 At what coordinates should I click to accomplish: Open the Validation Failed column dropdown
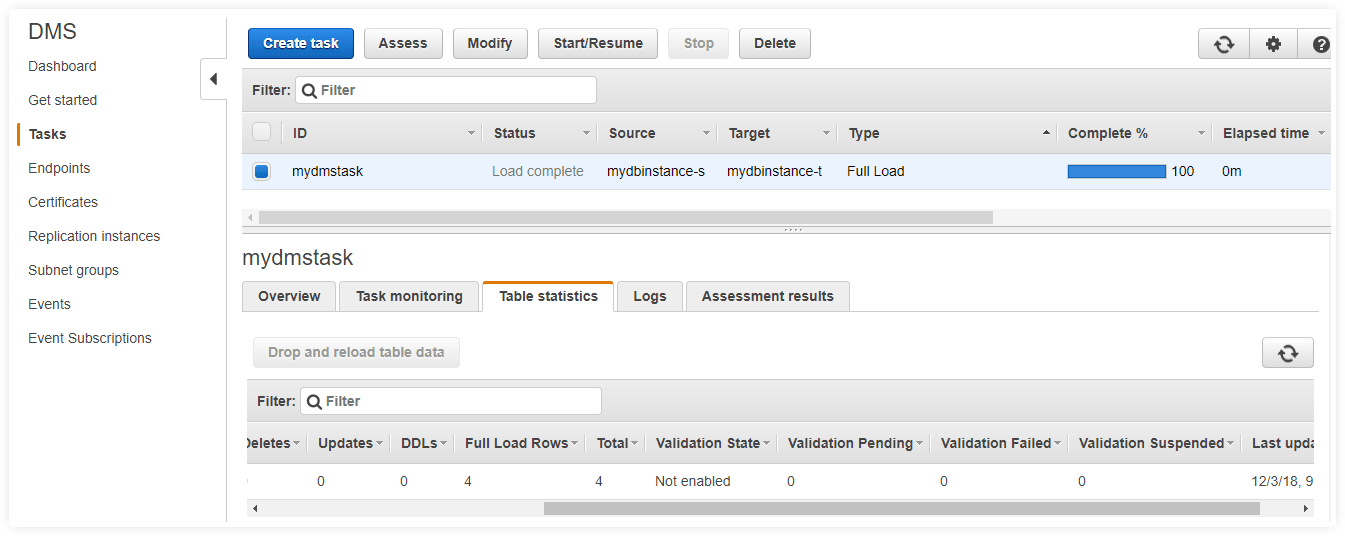click(1058, 444)
